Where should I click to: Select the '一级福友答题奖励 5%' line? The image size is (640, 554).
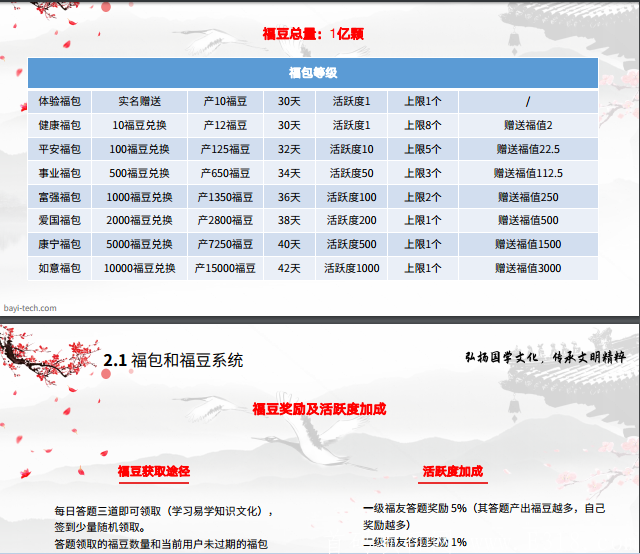pyautogui.click(x=484, y=509)
